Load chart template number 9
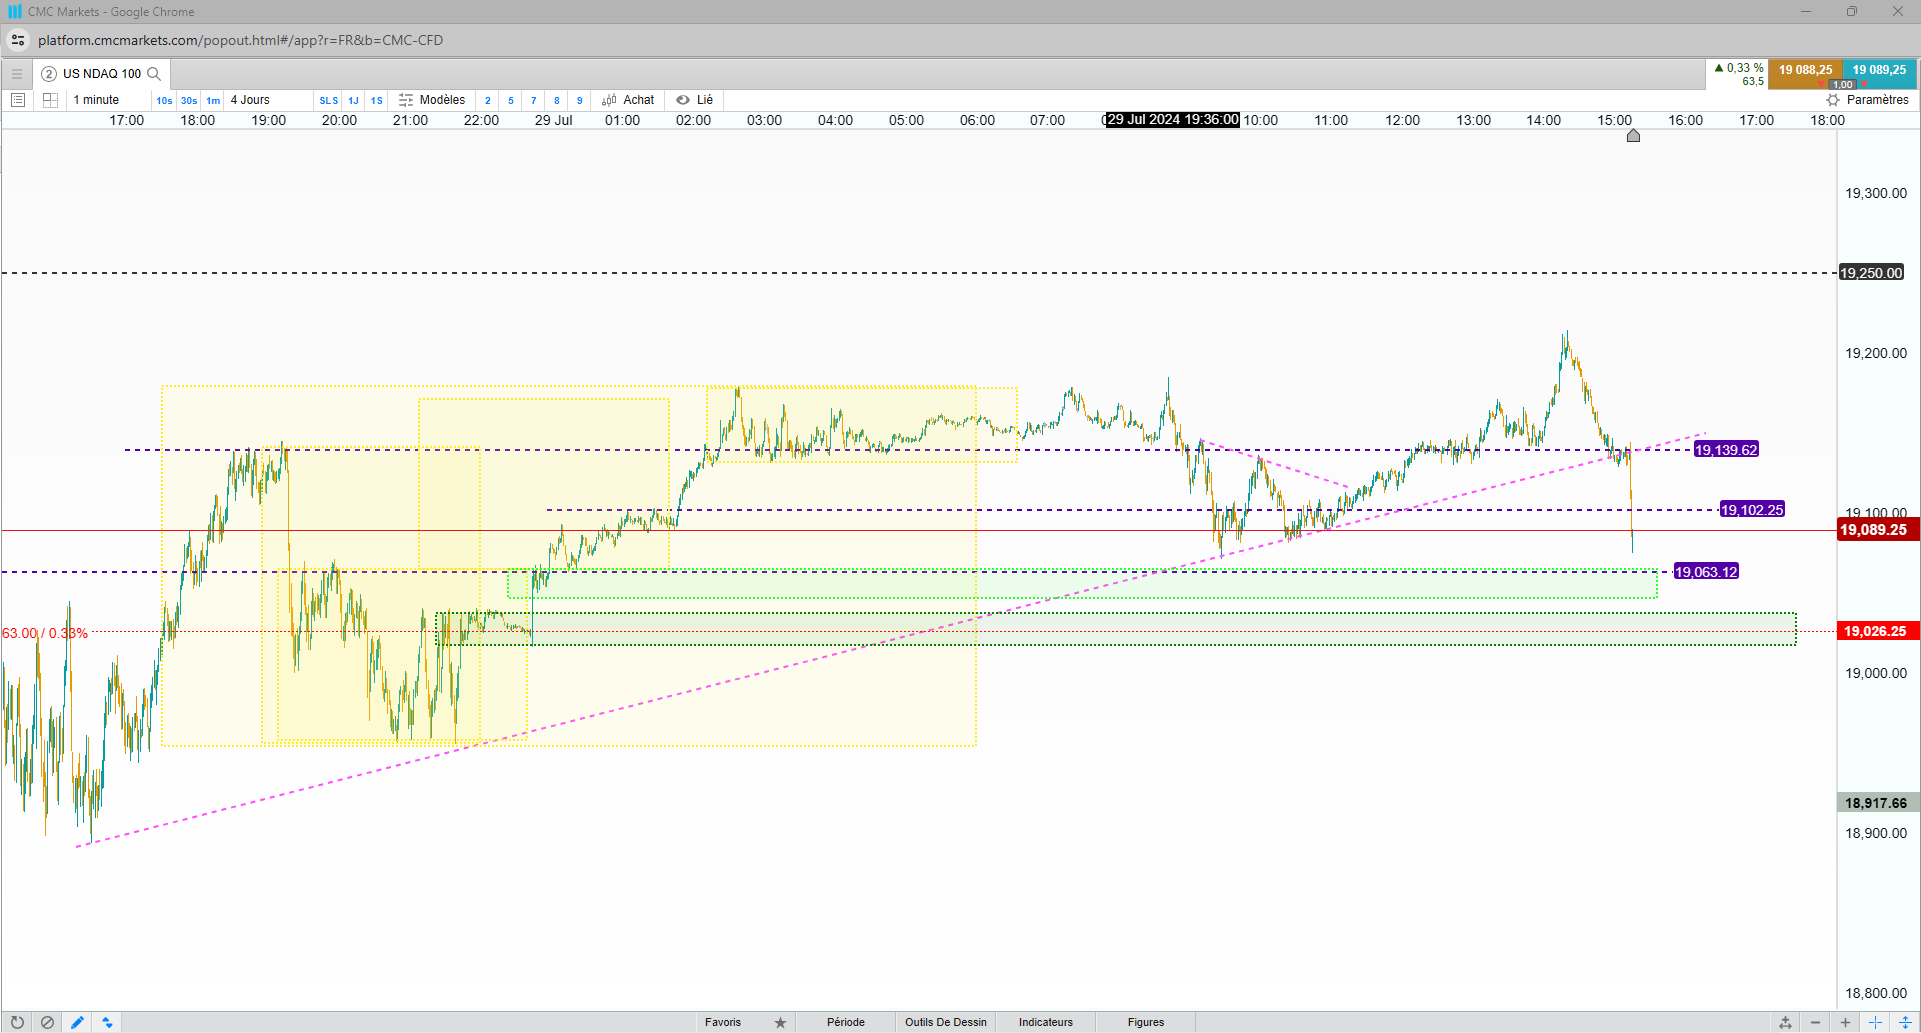Image resolution: width=1921 pixels, height=1033 pixels. click(x=580, y=100)
